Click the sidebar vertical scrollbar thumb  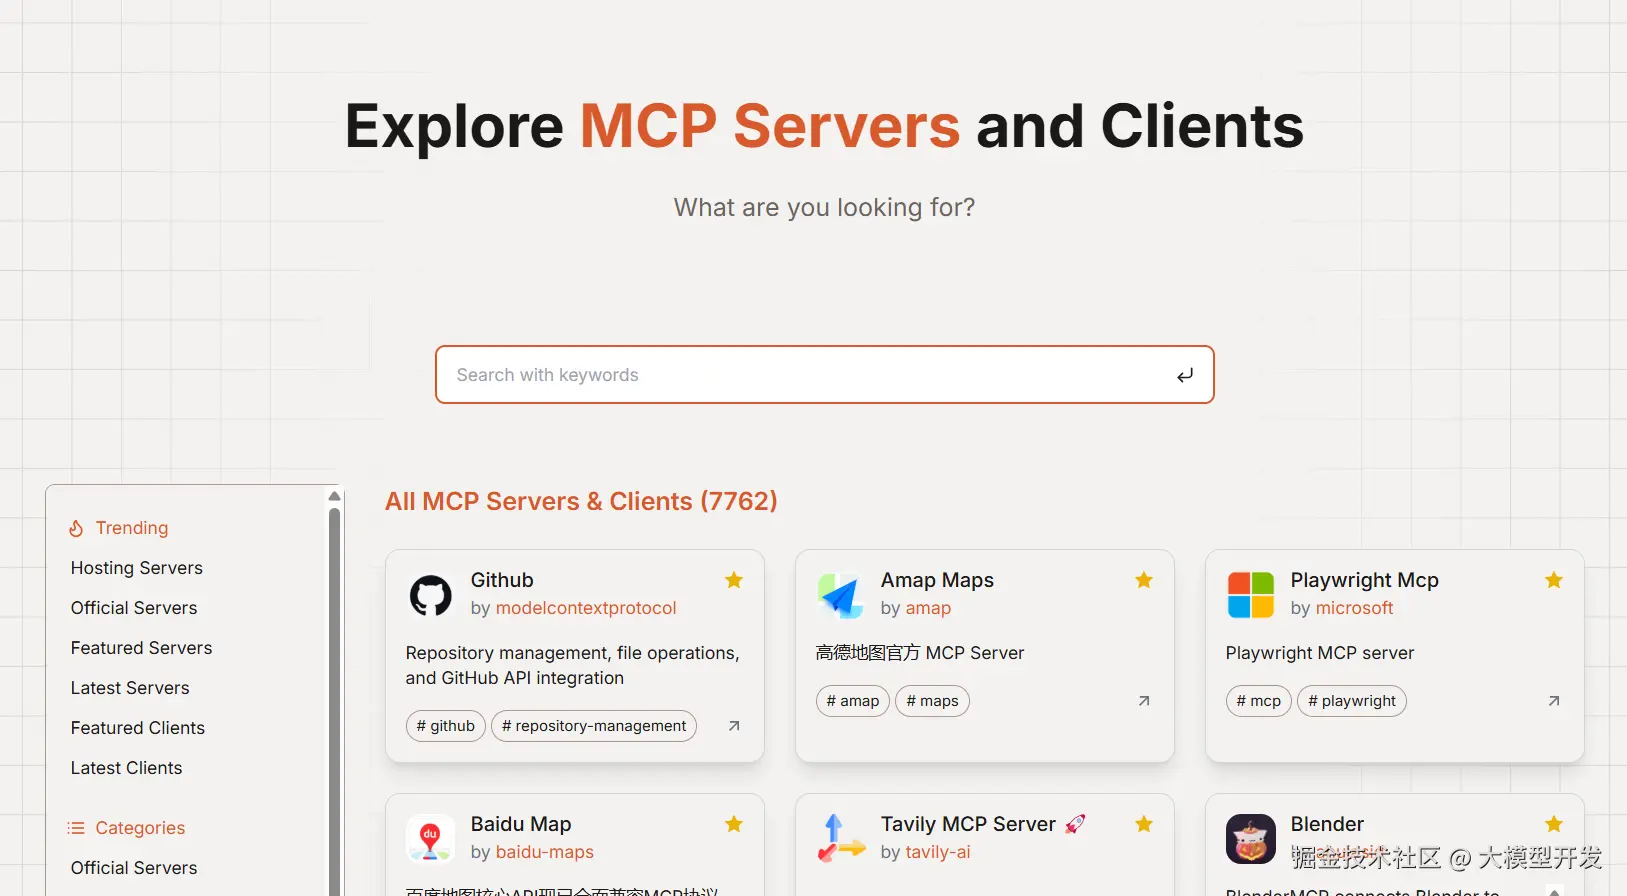335,700
